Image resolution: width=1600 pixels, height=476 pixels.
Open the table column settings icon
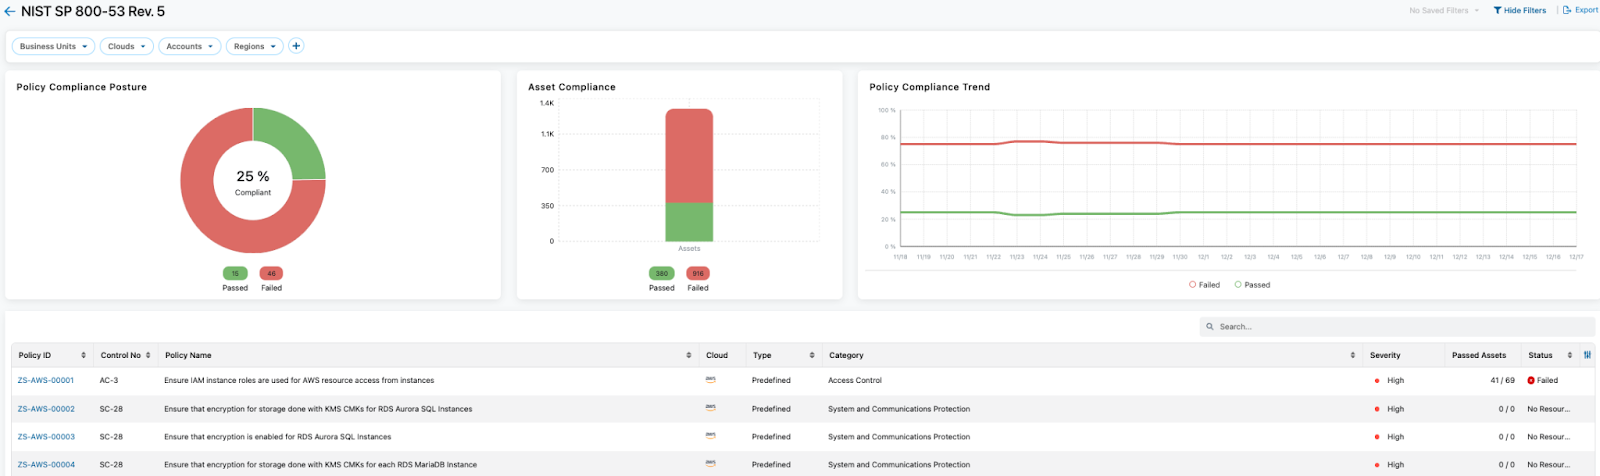click(1587, 355)
